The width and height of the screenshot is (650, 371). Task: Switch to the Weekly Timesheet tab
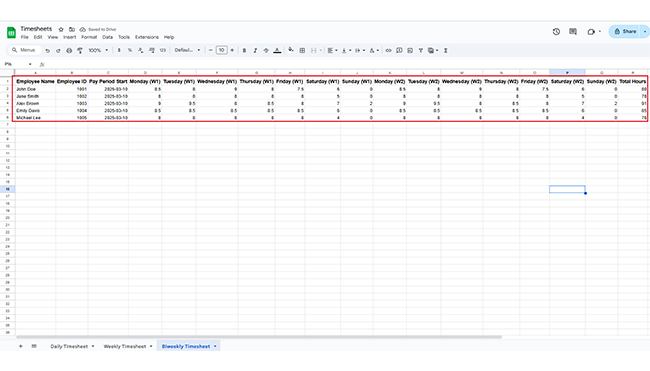click(x=124, y=346)
